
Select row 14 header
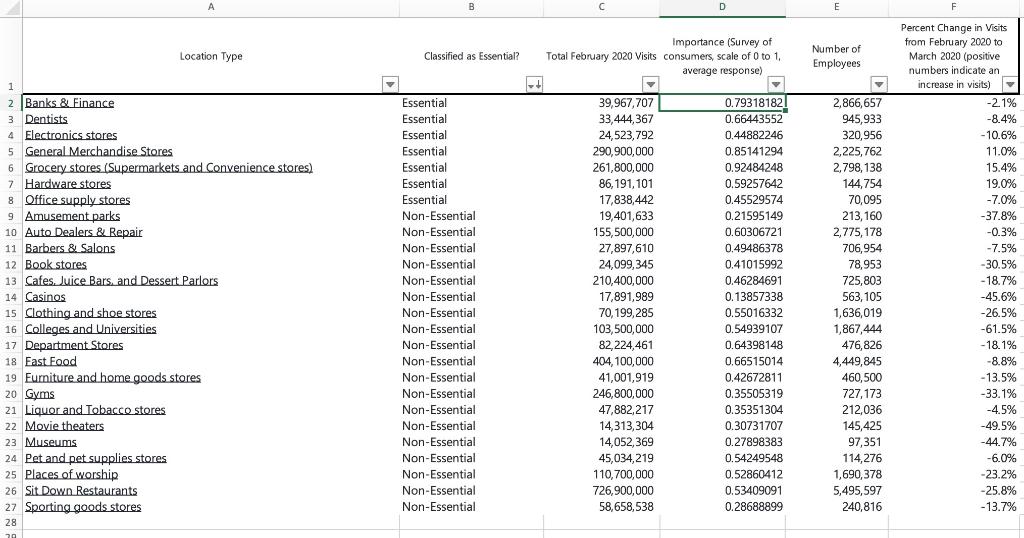[11, 297]
